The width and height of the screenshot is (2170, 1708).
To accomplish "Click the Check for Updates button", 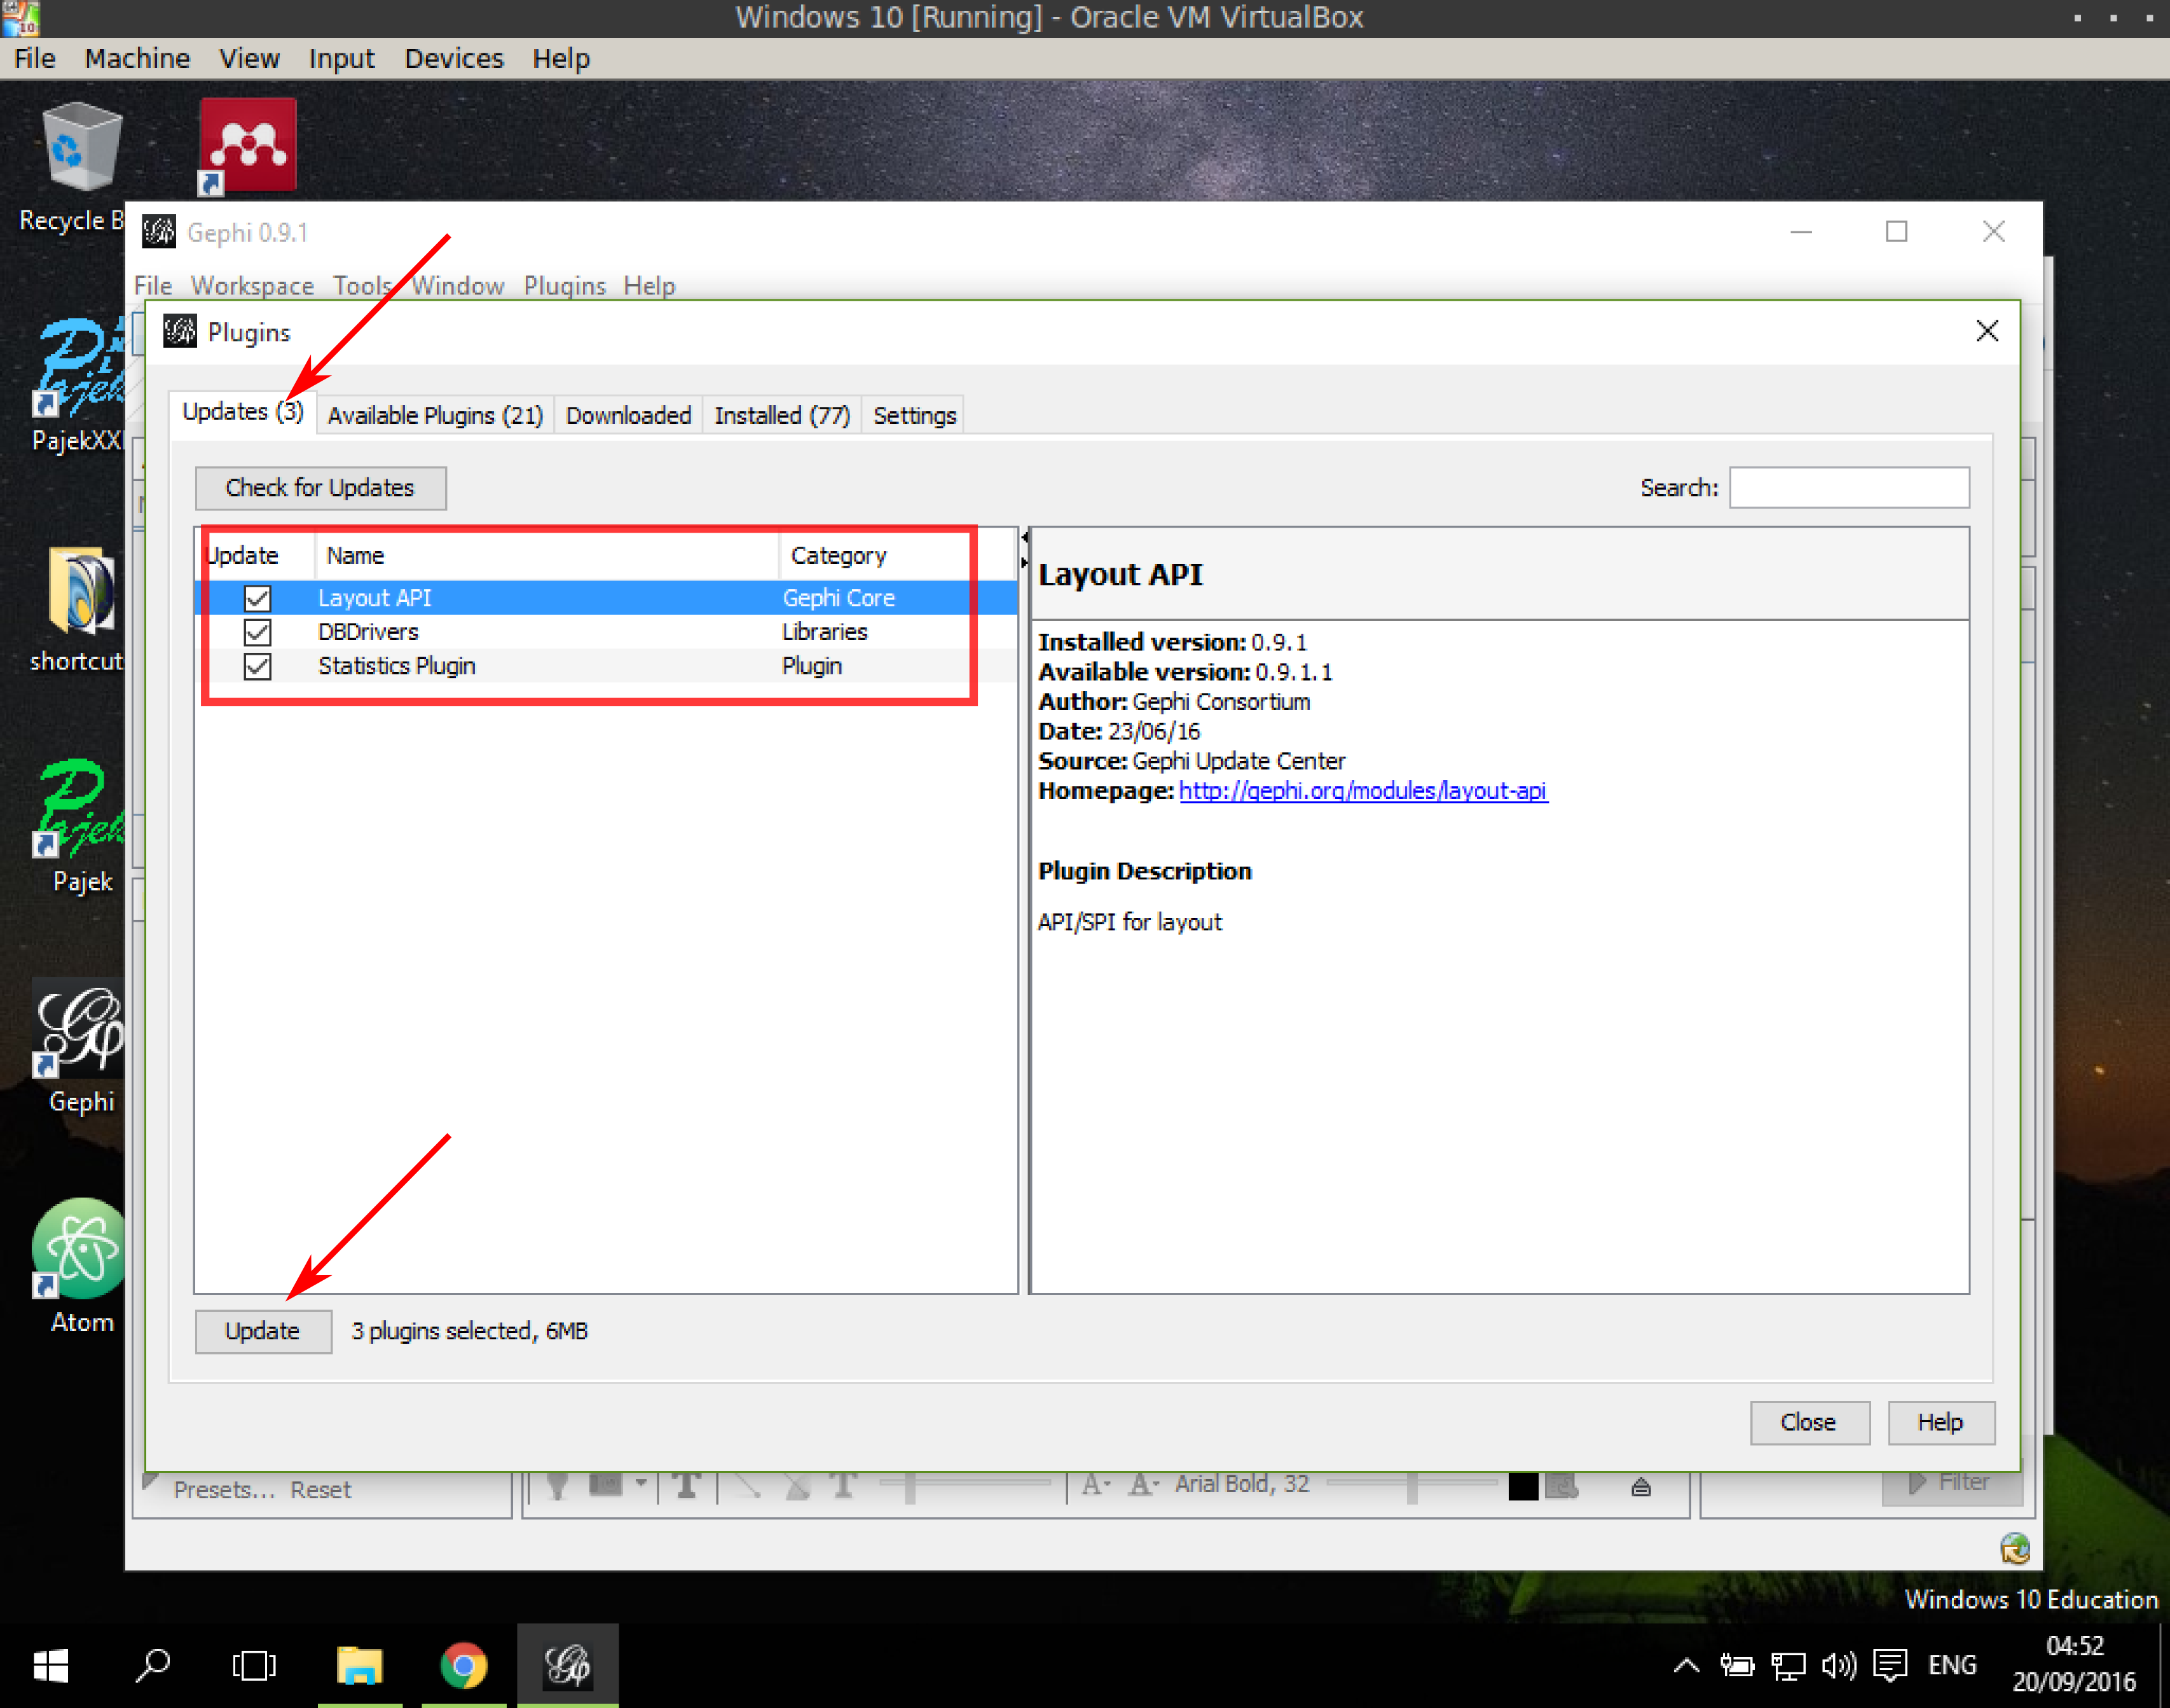I will pyautogui.click(x=319, y=486).
